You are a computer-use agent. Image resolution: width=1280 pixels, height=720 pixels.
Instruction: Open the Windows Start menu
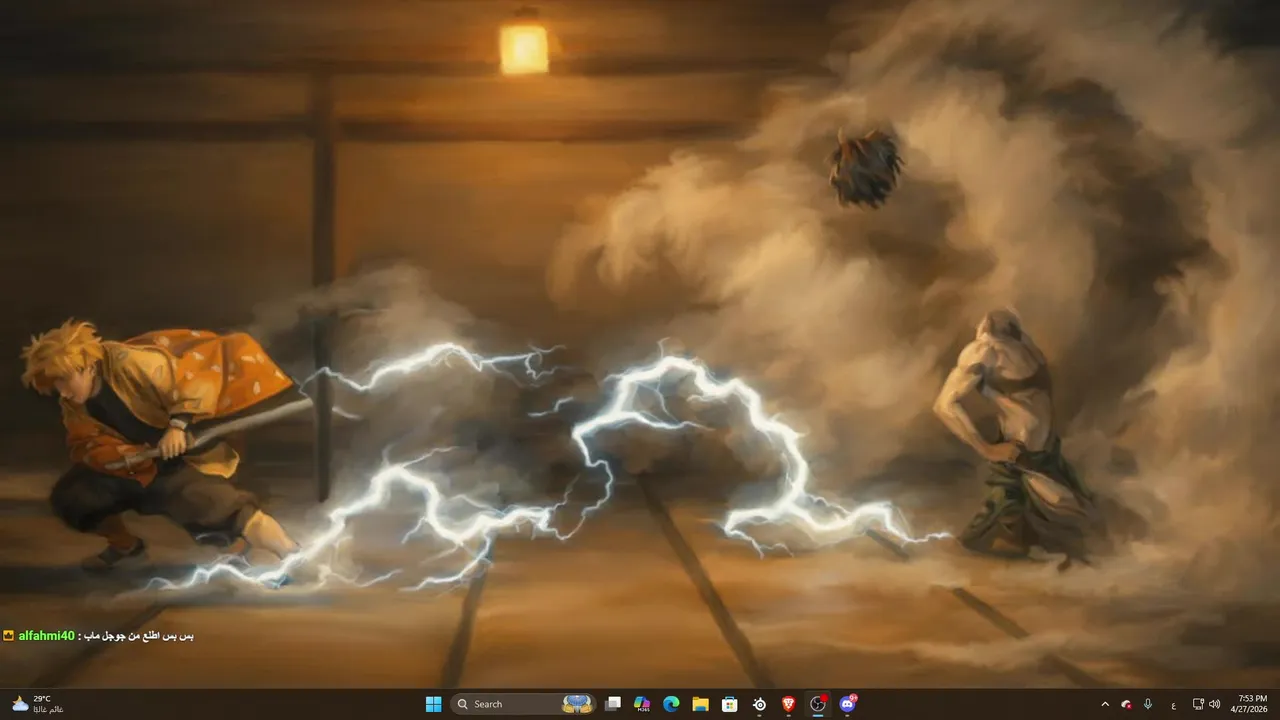click(433, 704)
